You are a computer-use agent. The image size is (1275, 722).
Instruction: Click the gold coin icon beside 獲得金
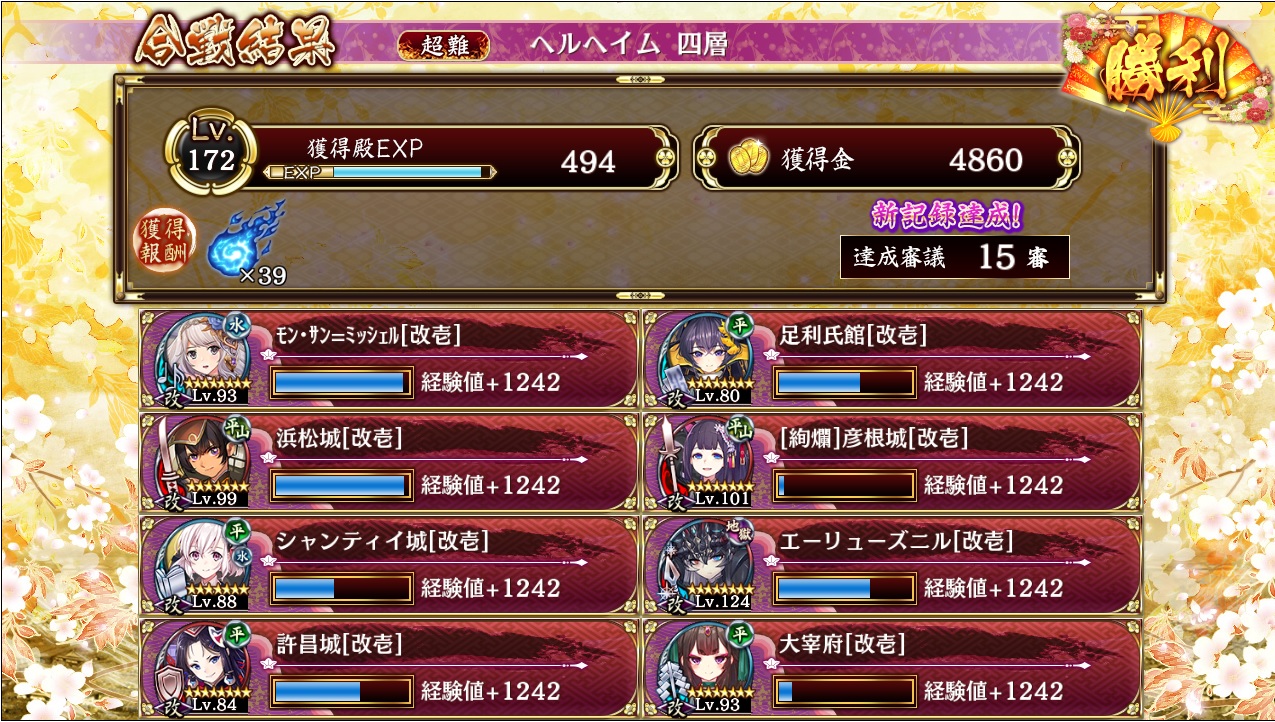[746, 160]
